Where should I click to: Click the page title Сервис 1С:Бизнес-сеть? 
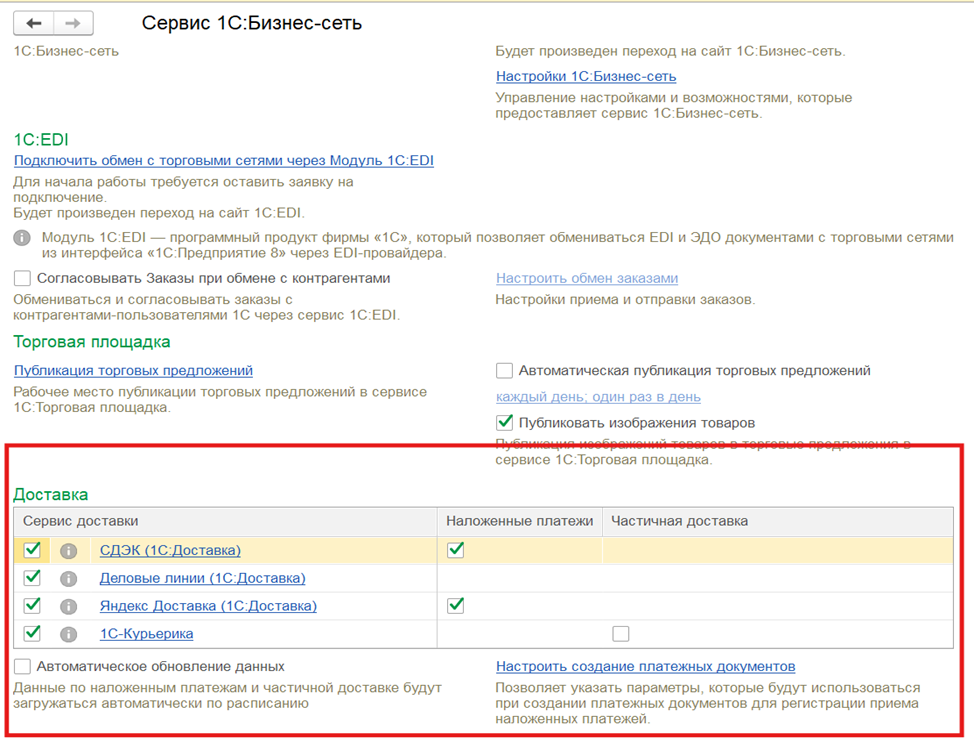pyautogui.click(x=252, y=23)
